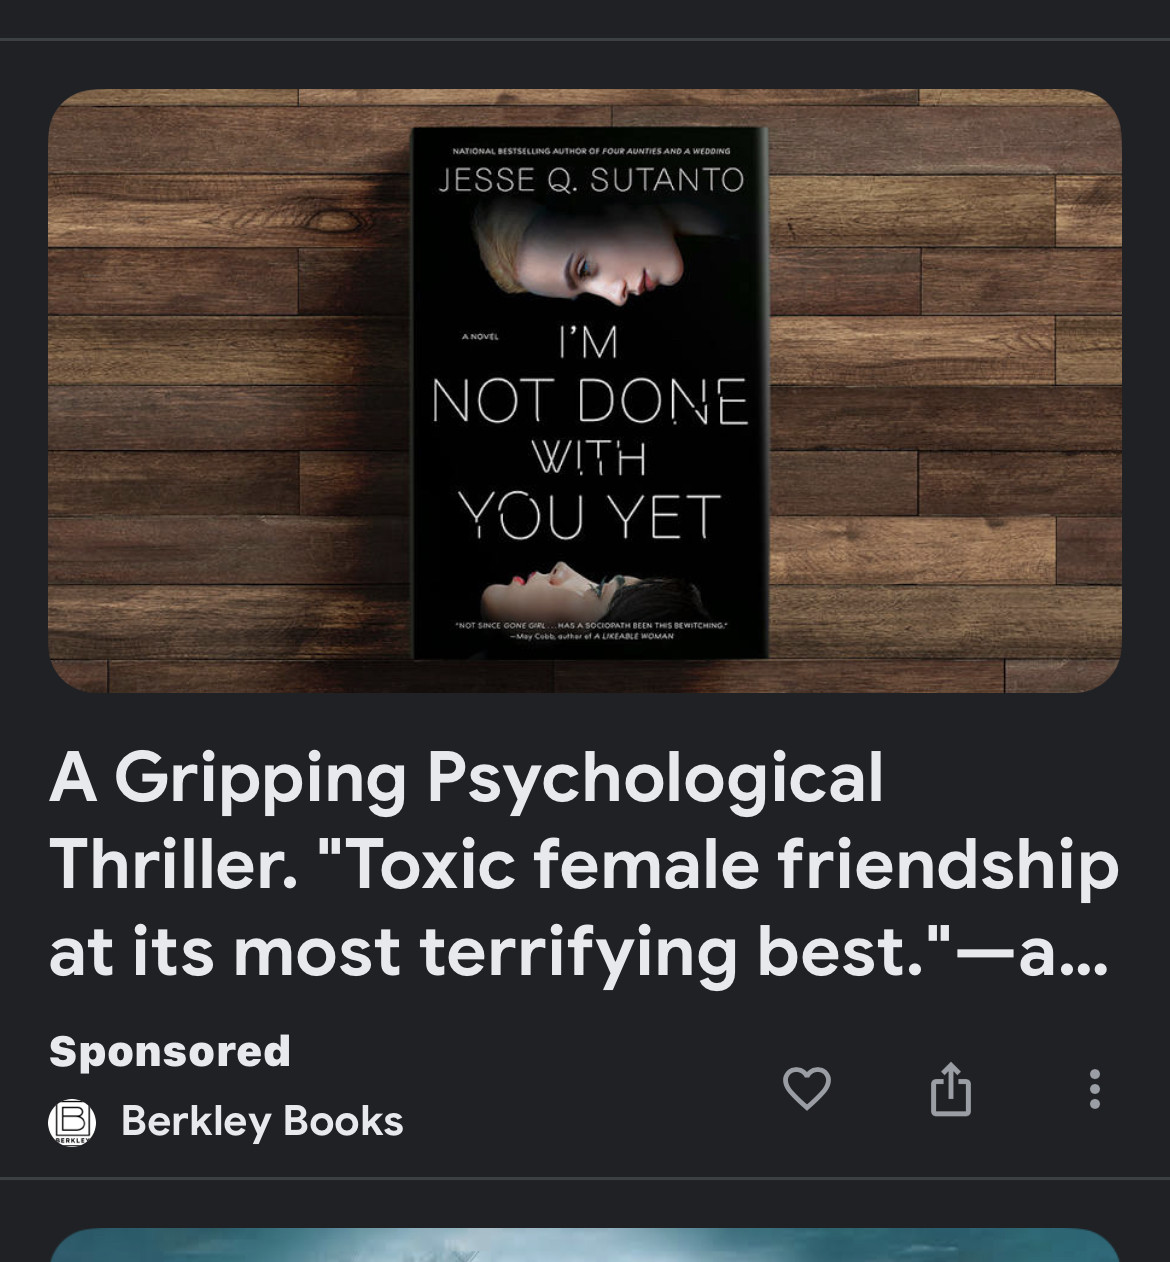The height and width of the screenshot is (1262, 1170).
Task: Tap the Gone Girl blurb quote on cover
Action: click(x=591, y=630)
